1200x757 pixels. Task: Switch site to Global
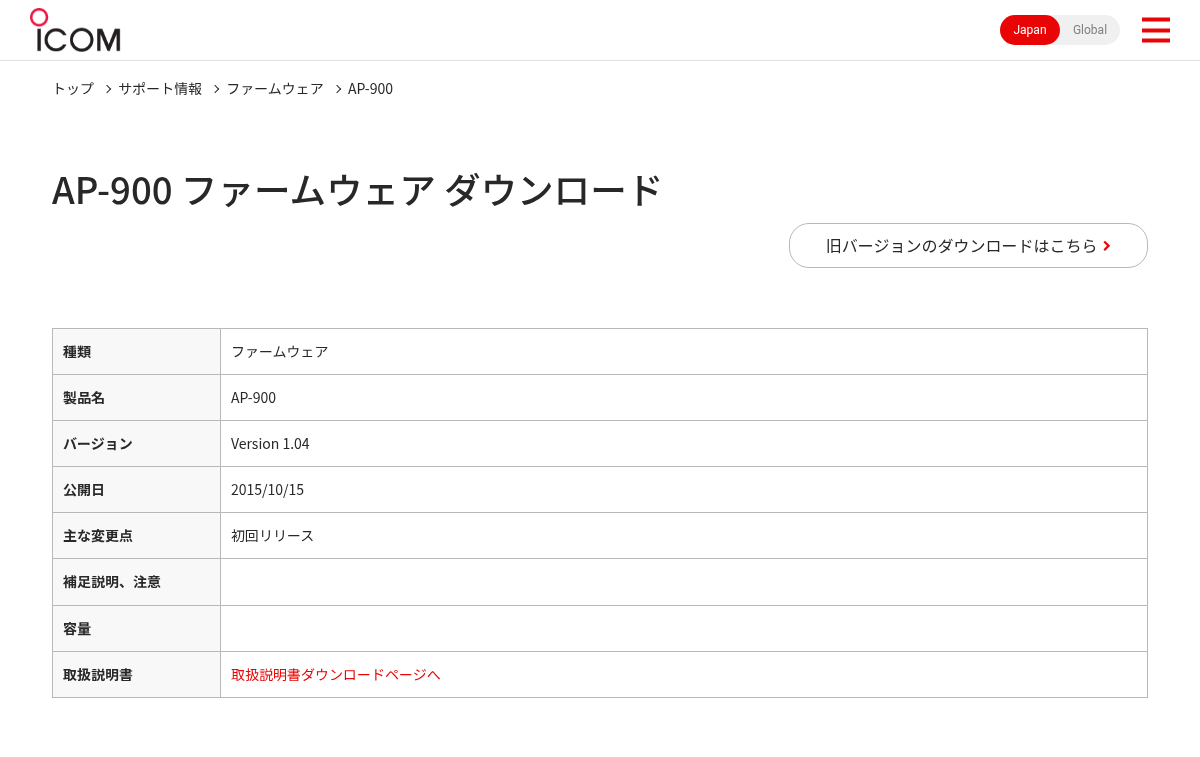tap(1090, 30)
